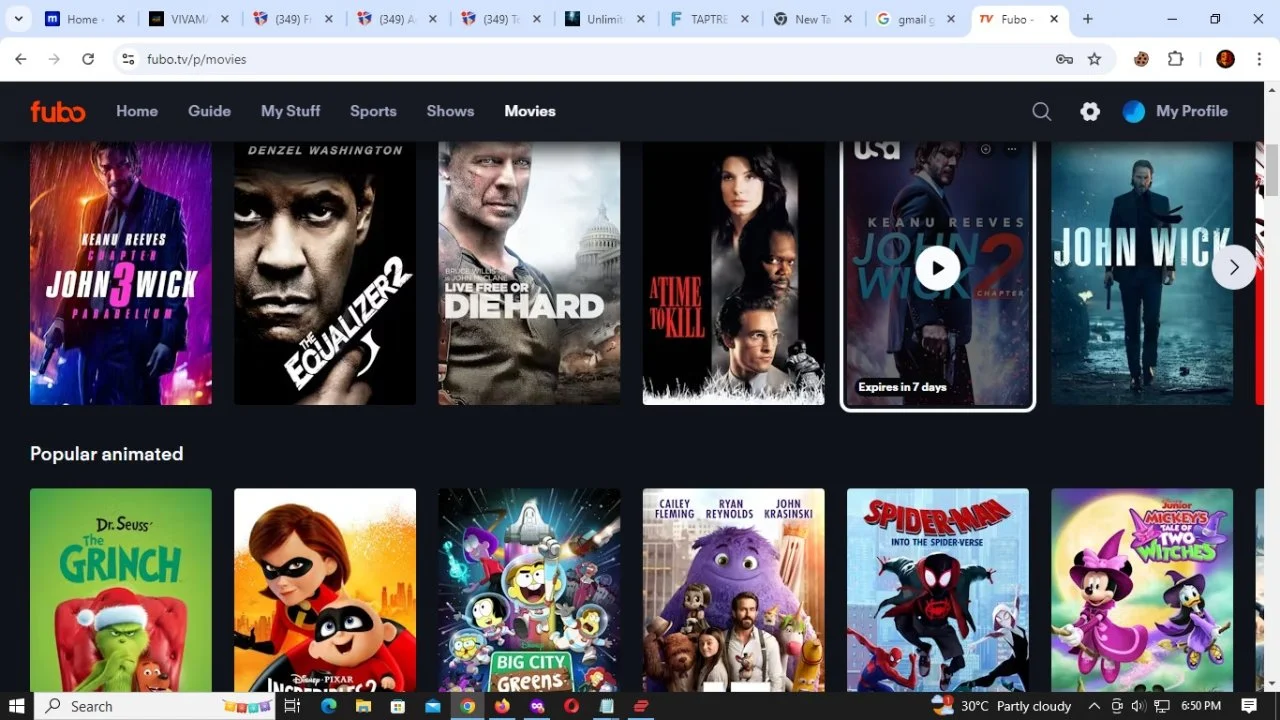Open the John Wick poster
The width and height of the screenshot is (1280, 720).
[1142, 273]
